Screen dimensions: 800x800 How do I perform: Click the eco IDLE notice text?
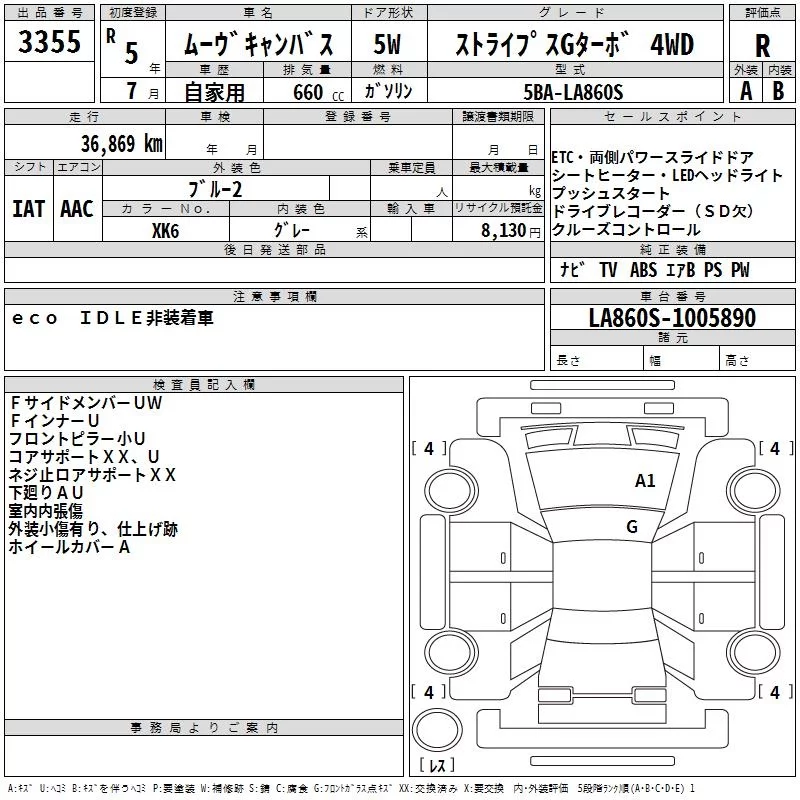click(113, 318)
